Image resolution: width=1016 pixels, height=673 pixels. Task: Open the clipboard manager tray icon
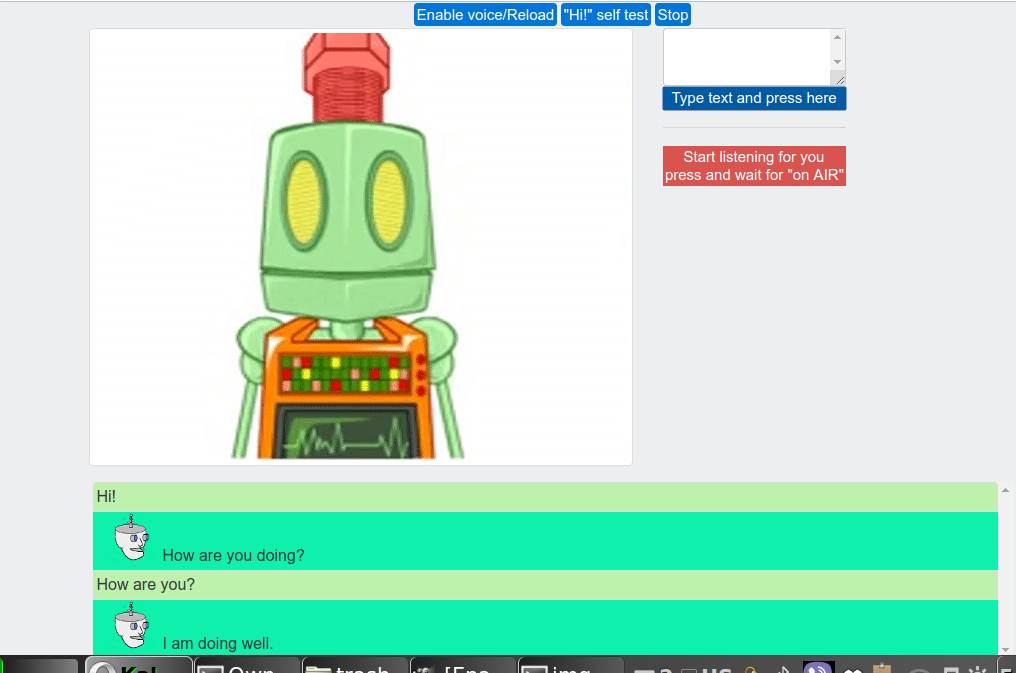pos(882,668)
